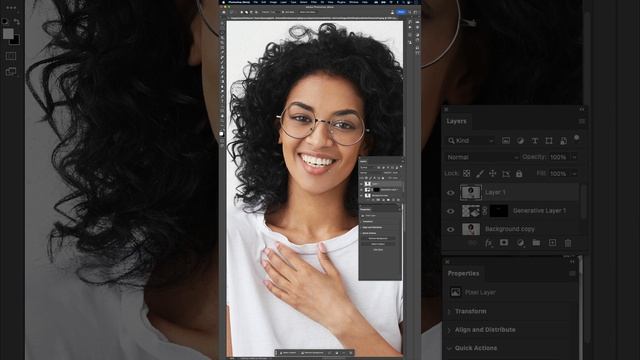Delete layer trash icon in enlarged Layers panel
This screenshot has width=640, height=360.
pos(568,243)
